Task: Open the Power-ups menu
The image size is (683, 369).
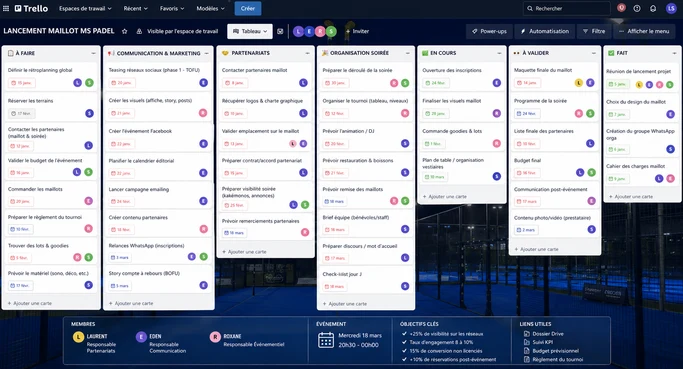Action: [x=490, y=31]
